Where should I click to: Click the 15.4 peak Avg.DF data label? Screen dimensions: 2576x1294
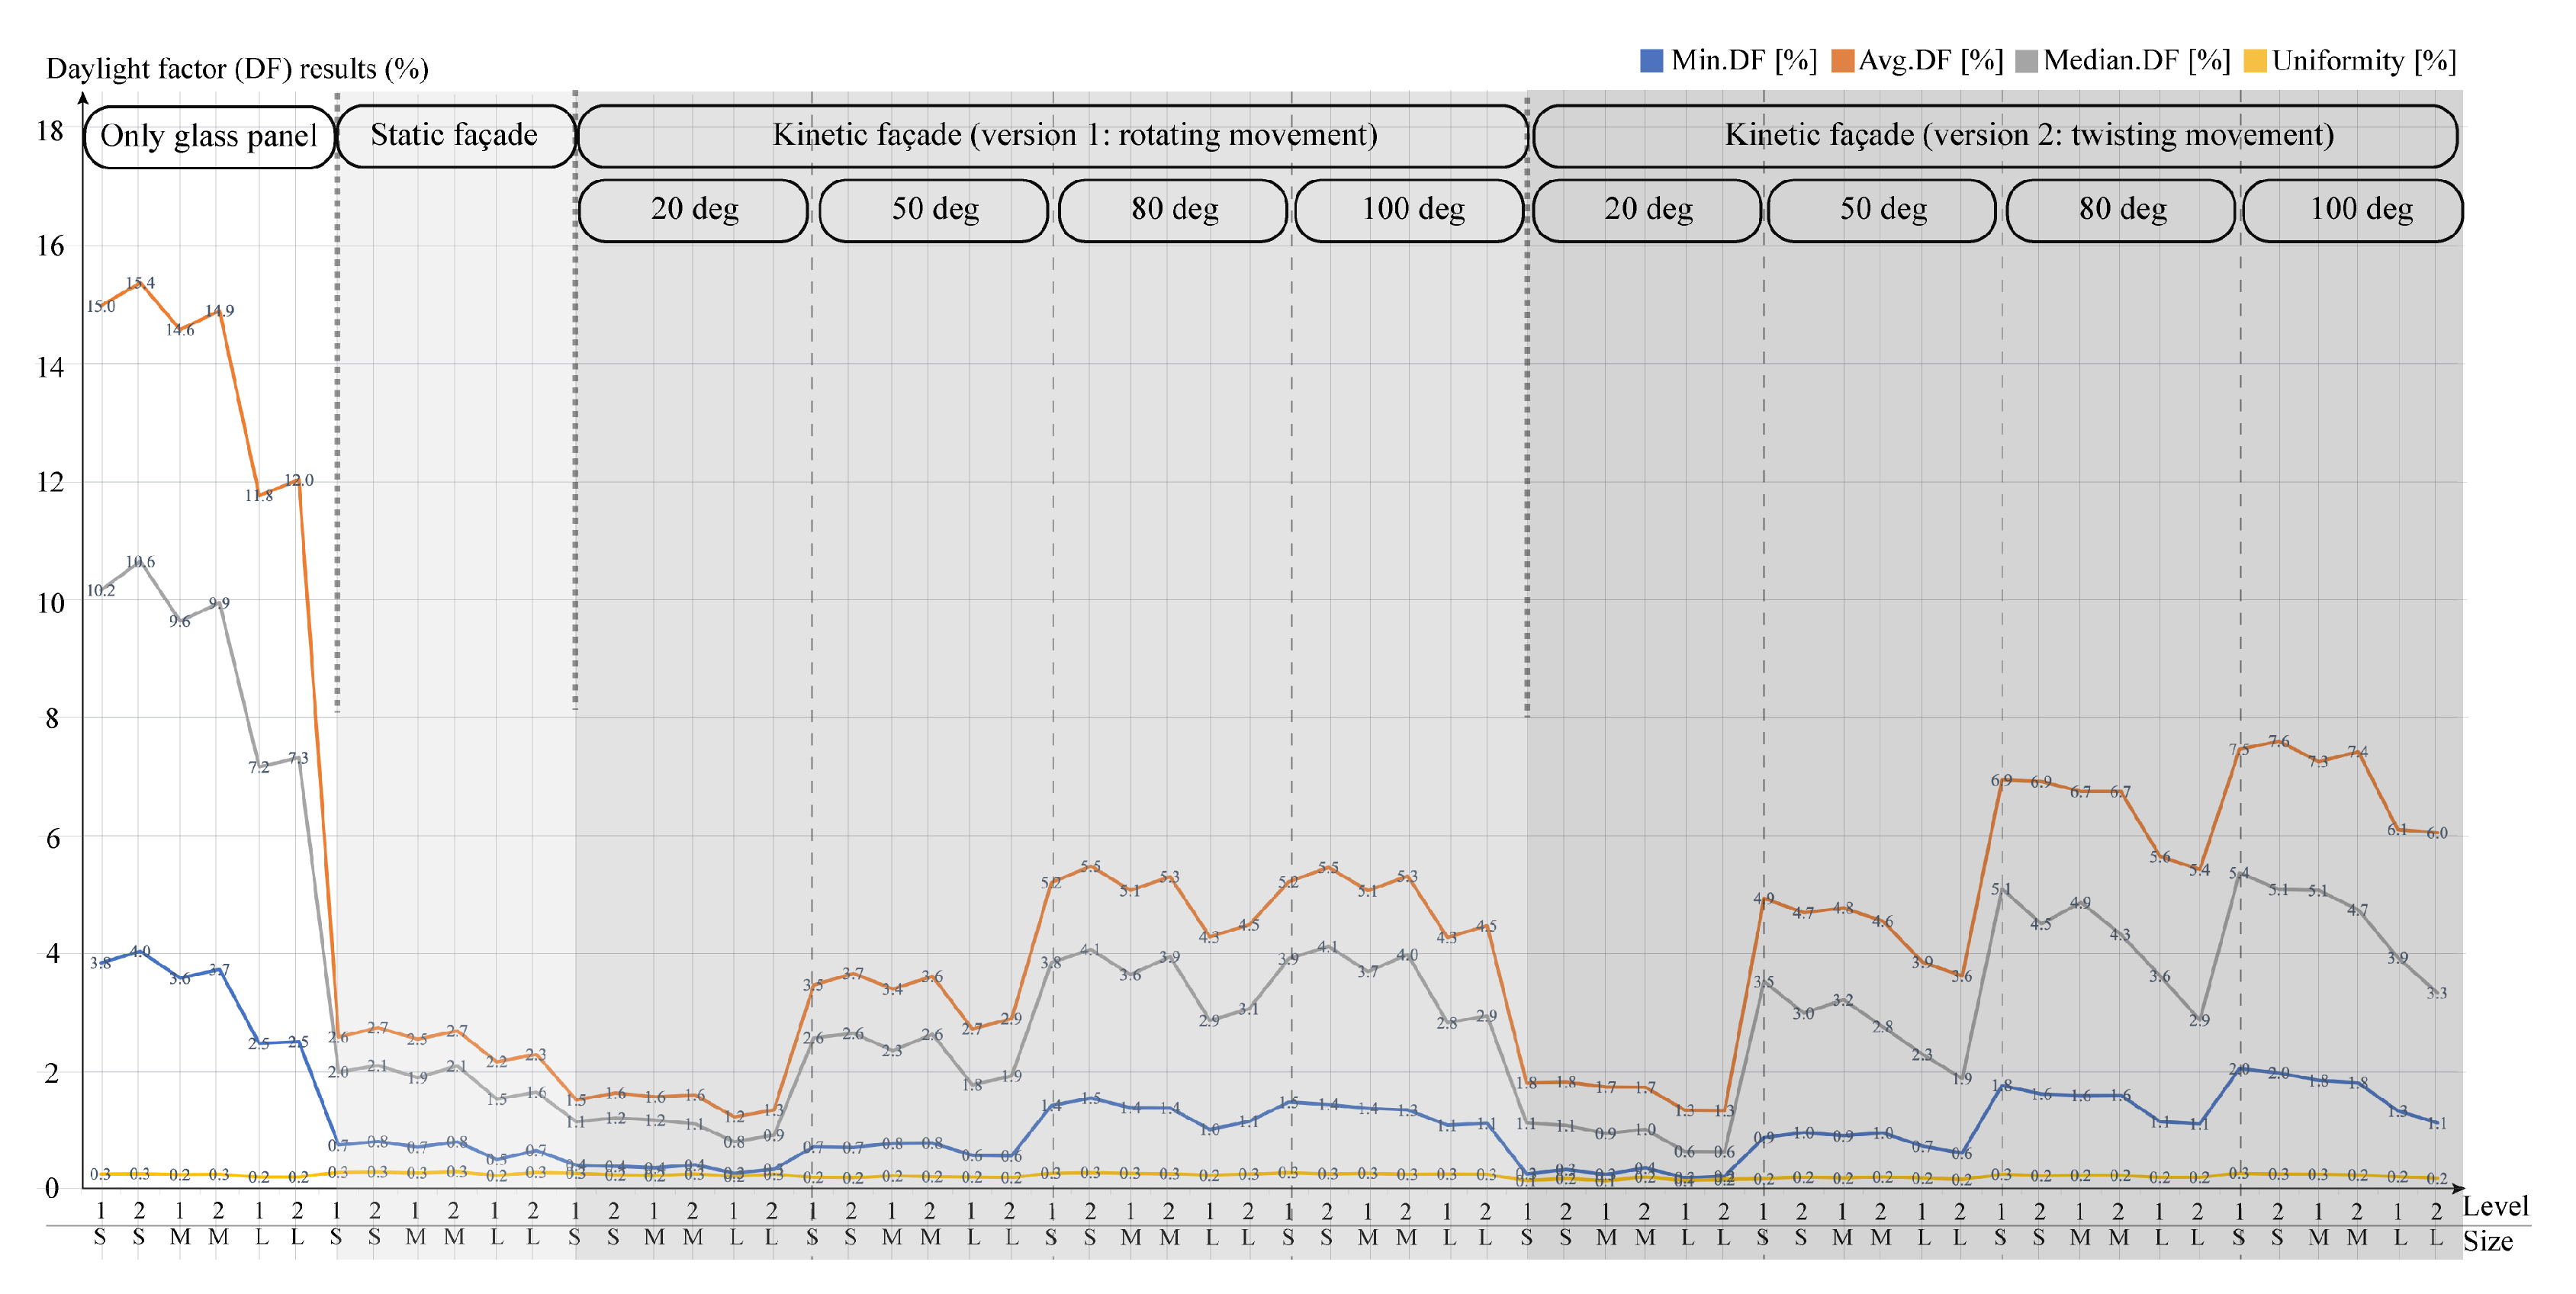[x=140, y=283]
